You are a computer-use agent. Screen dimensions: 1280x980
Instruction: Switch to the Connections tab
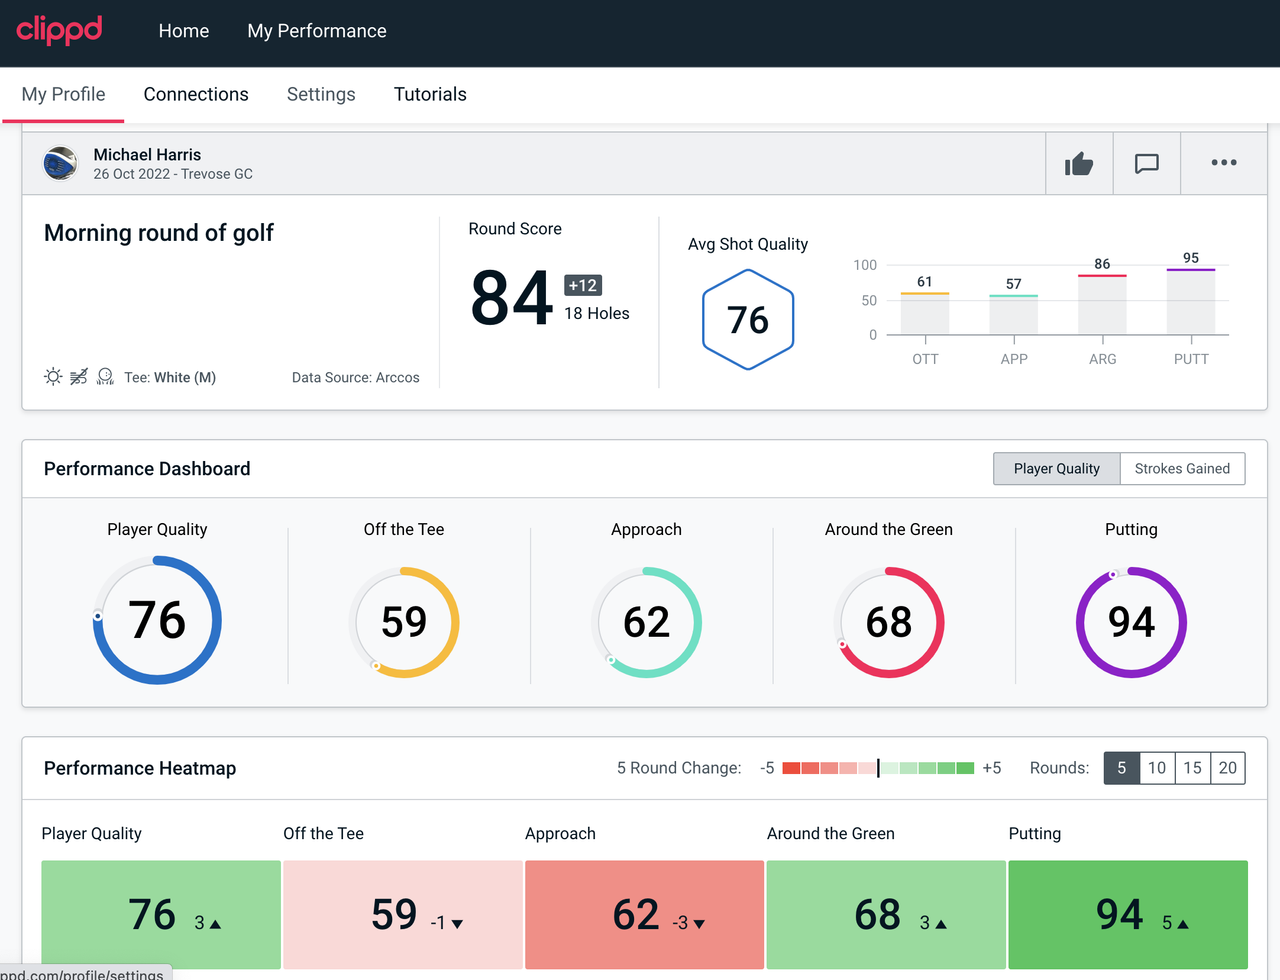pyautogui.click(x=196, y=94)
